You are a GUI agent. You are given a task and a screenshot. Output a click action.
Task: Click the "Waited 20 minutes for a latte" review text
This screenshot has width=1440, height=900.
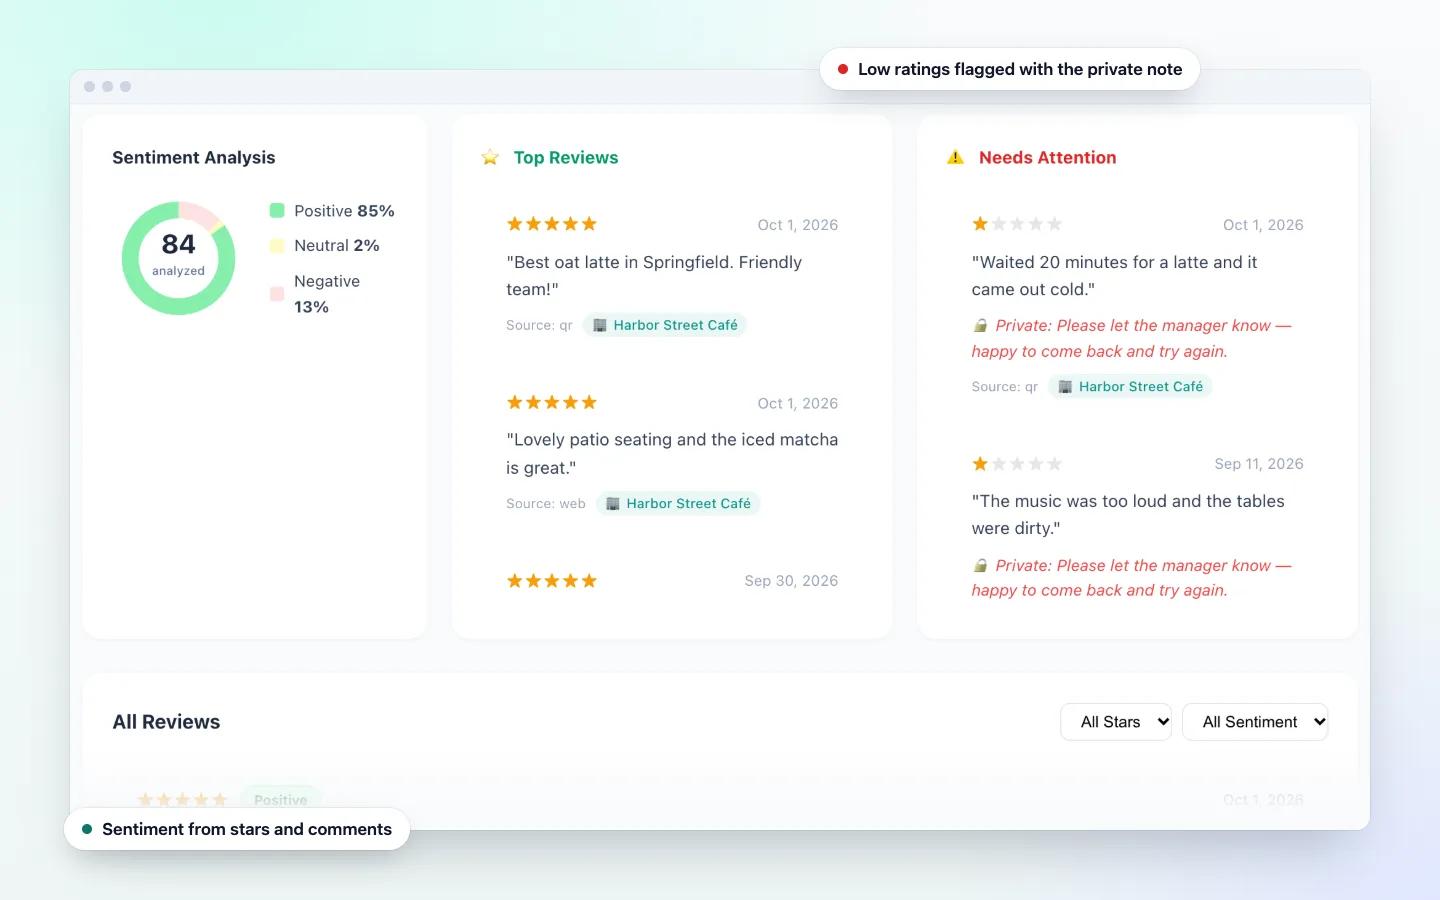tap(1115, 276)
